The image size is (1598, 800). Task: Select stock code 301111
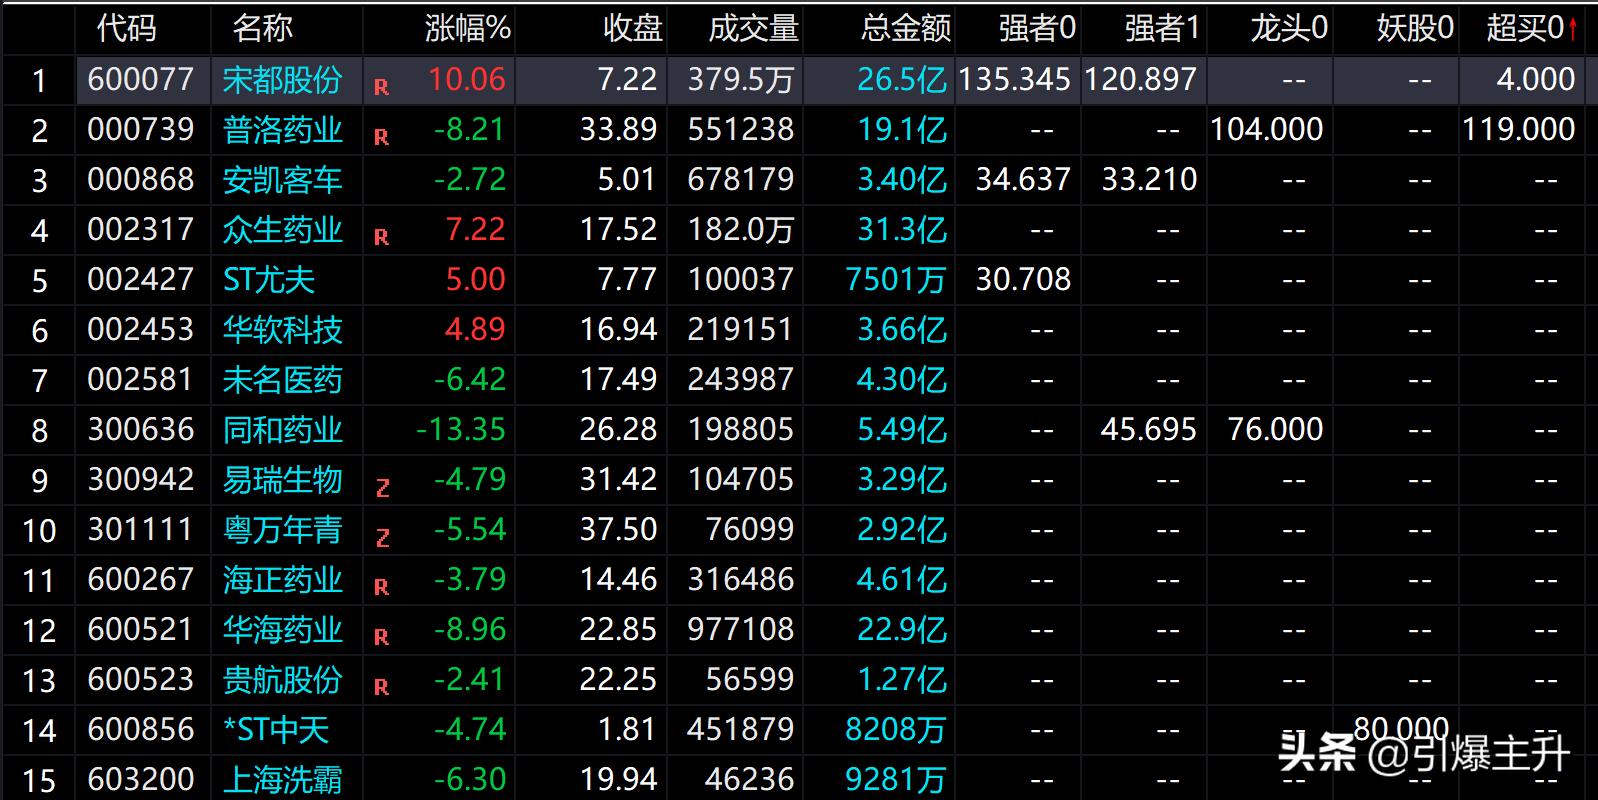click(x=141, y=529)
